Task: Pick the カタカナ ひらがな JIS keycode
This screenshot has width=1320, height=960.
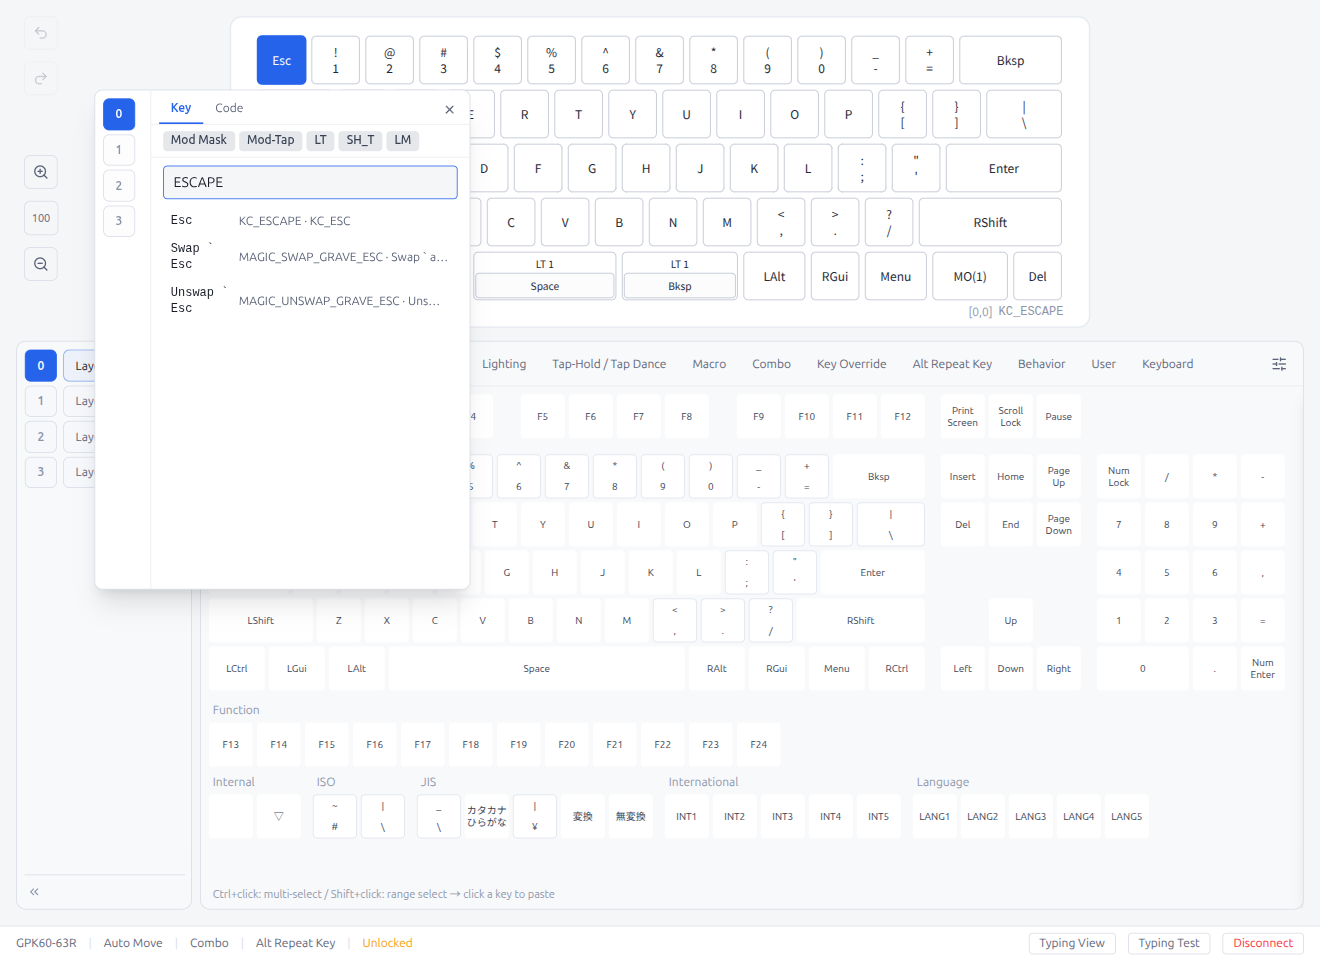Action: coord(487,817)
